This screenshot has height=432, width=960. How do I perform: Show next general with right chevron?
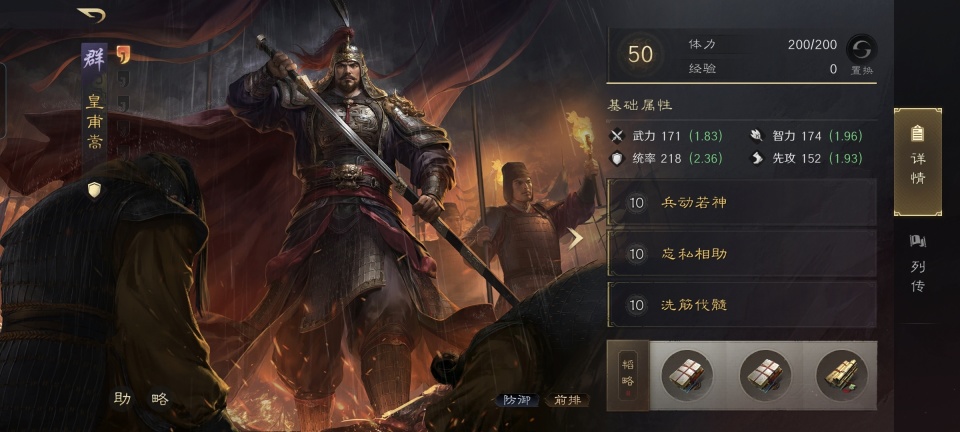click(575, 239)
